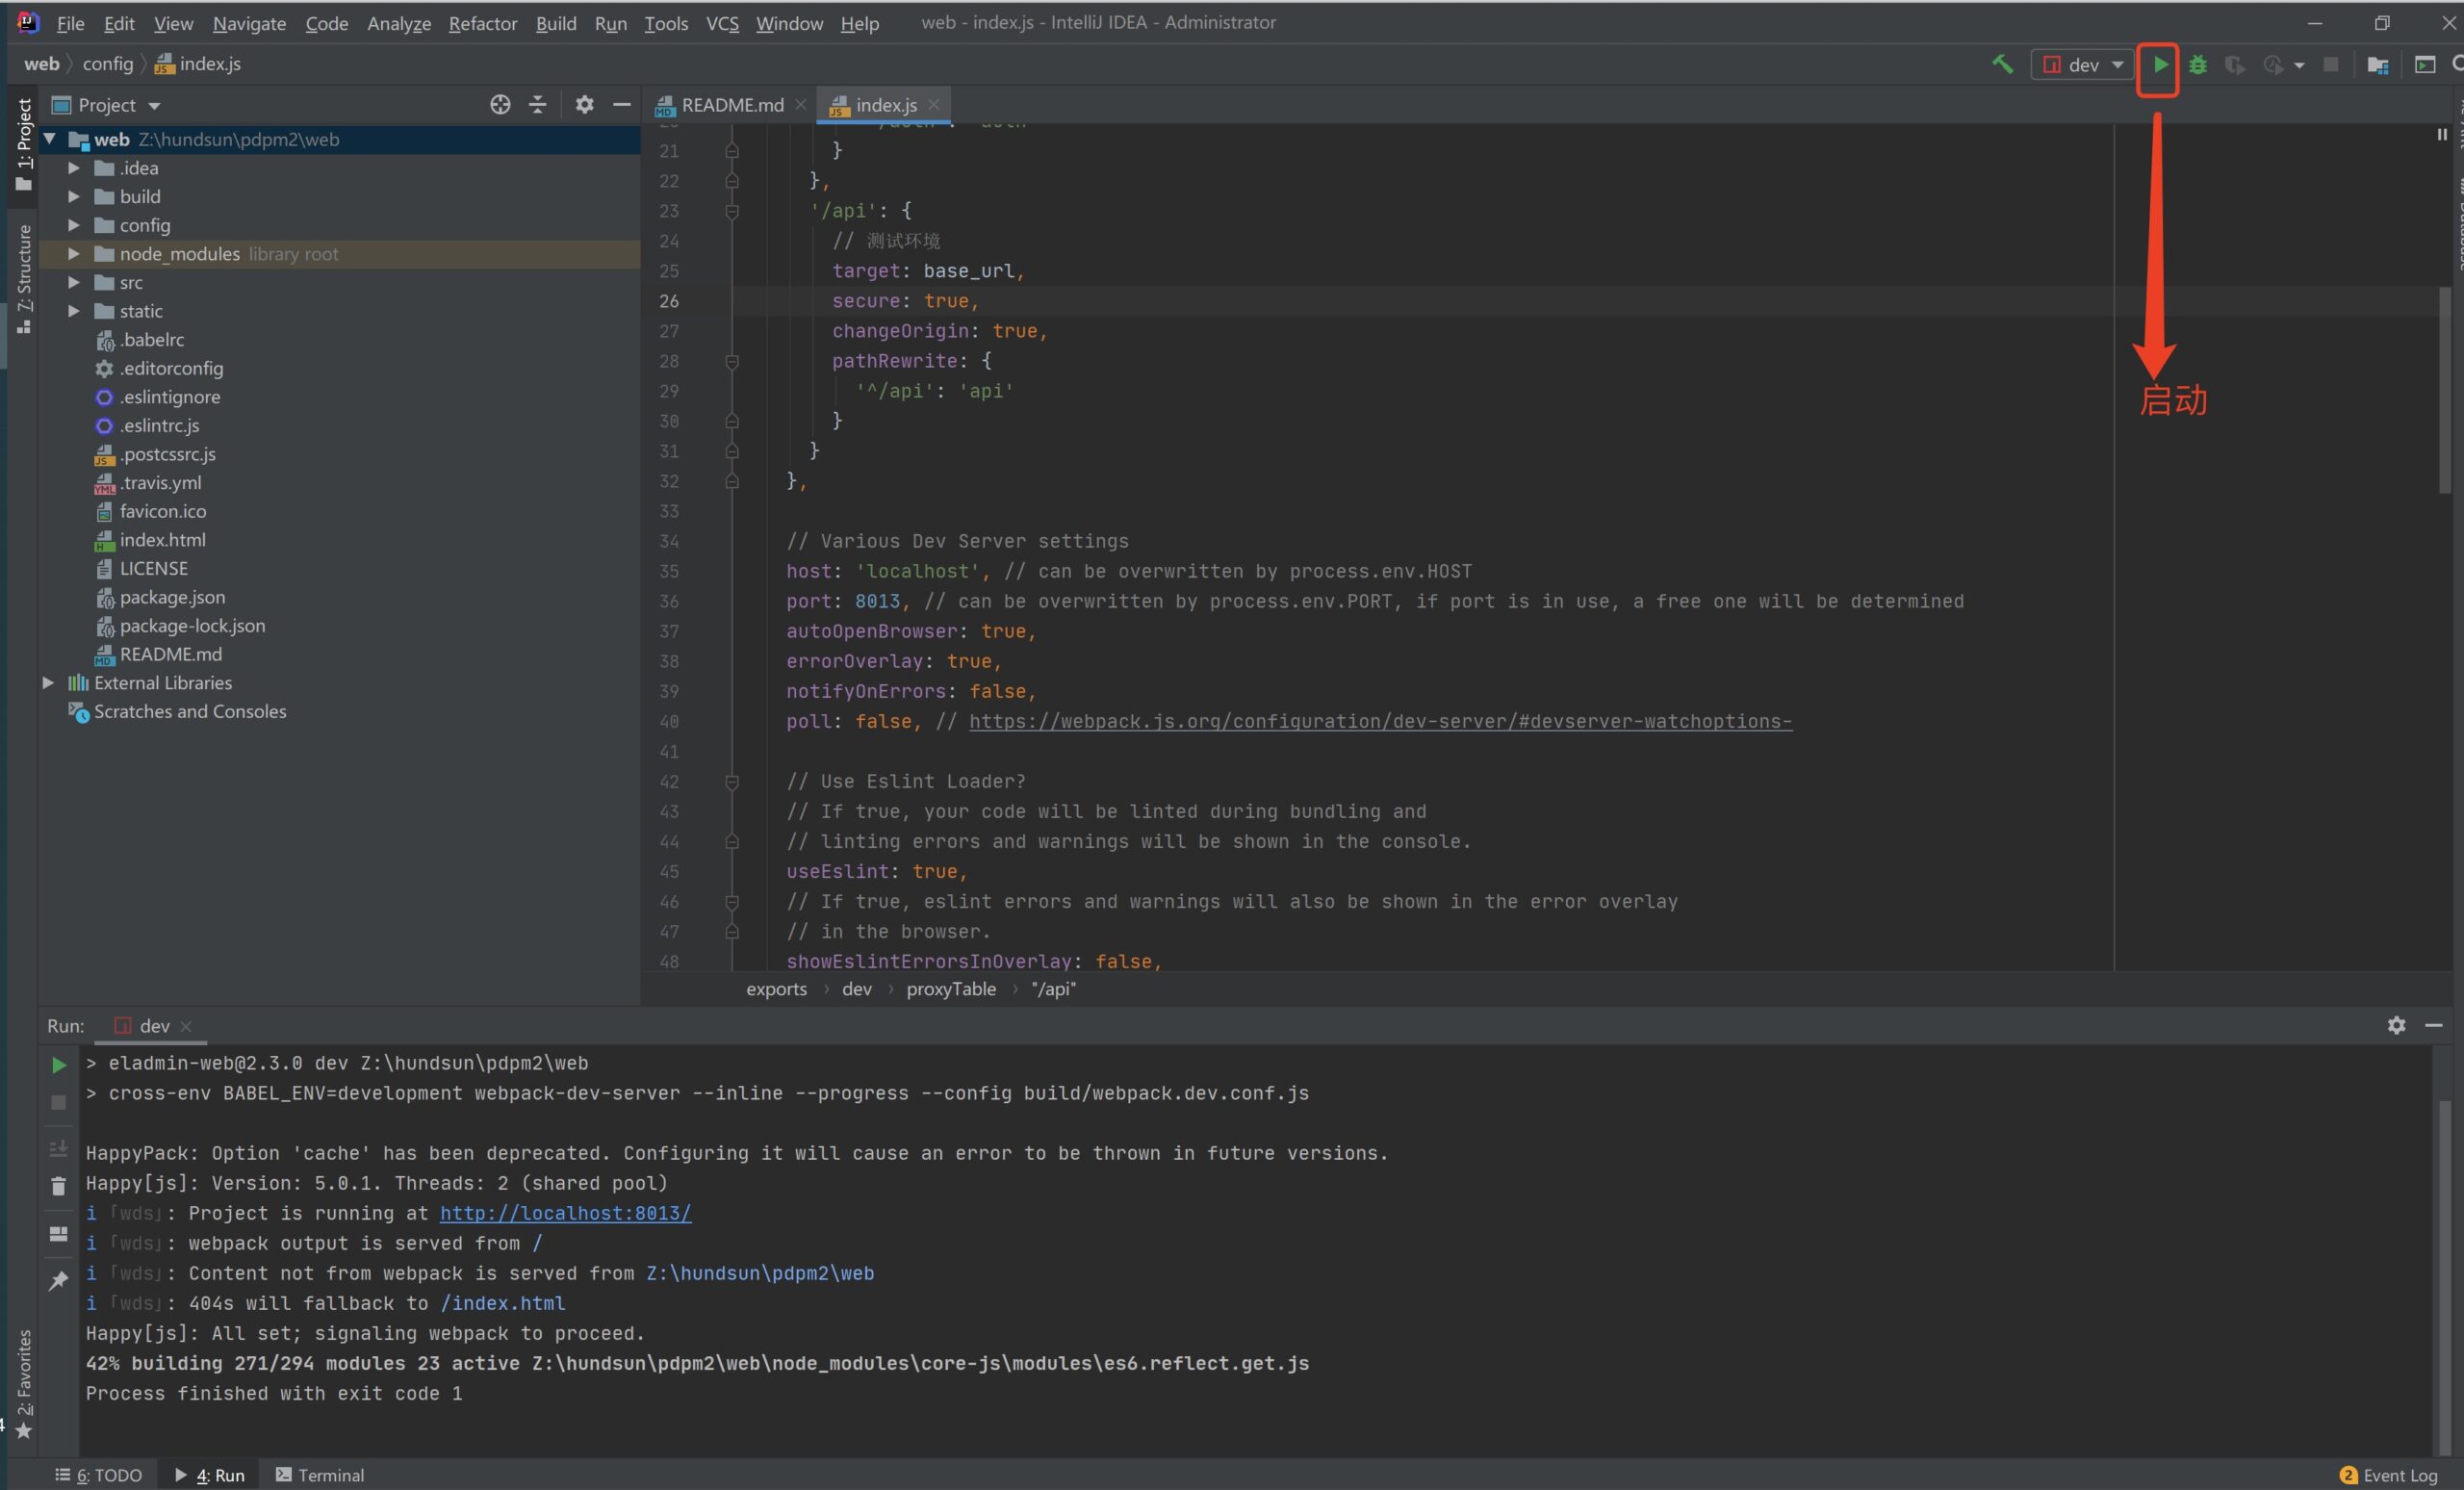2464x1490 pixels.
Task: Click 'secure: true,' code line
Action: (905, 301)
